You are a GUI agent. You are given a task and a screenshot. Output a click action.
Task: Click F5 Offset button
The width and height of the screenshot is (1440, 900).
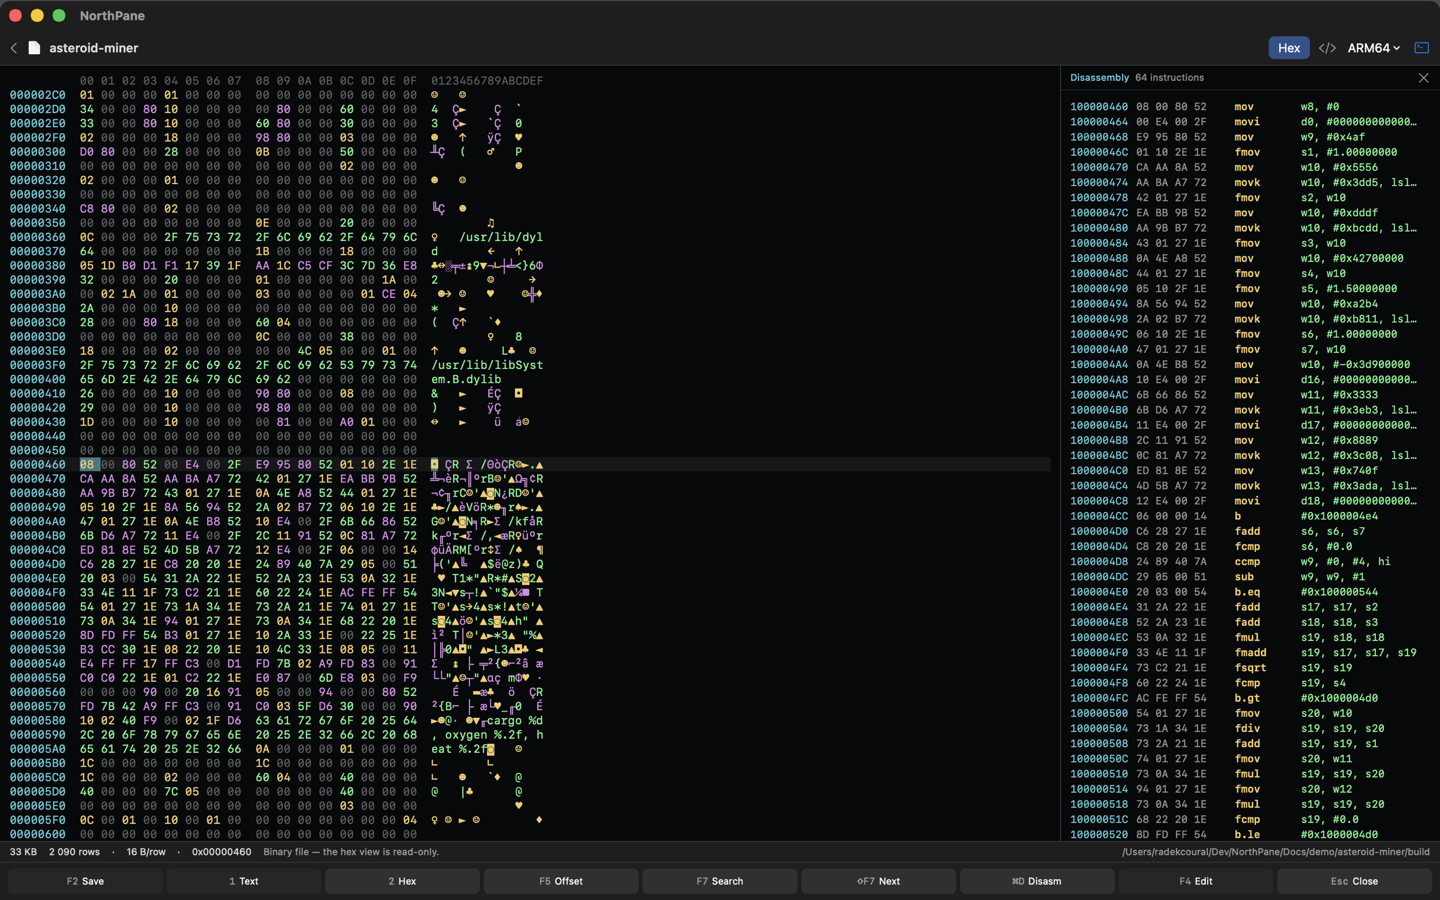(561, 881)
